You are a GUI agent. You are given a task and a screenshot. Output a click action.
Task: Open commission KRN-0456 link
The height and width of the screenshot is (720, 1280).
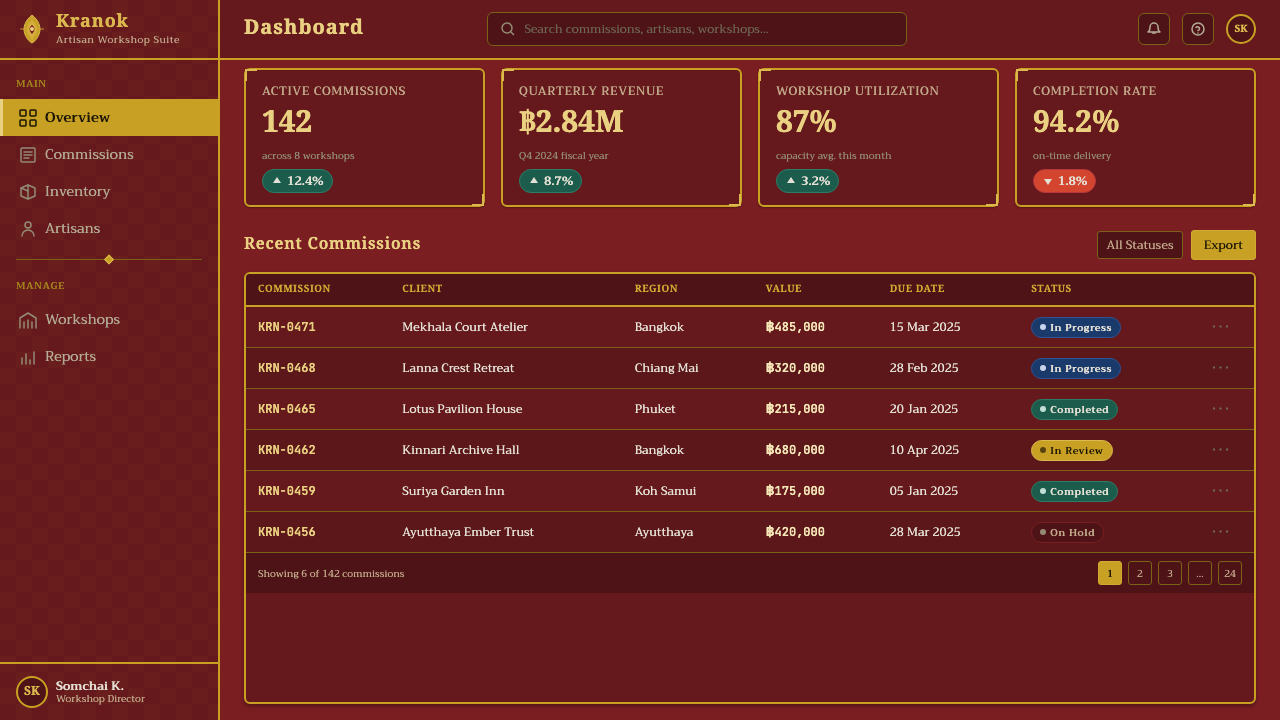point(287,532)
